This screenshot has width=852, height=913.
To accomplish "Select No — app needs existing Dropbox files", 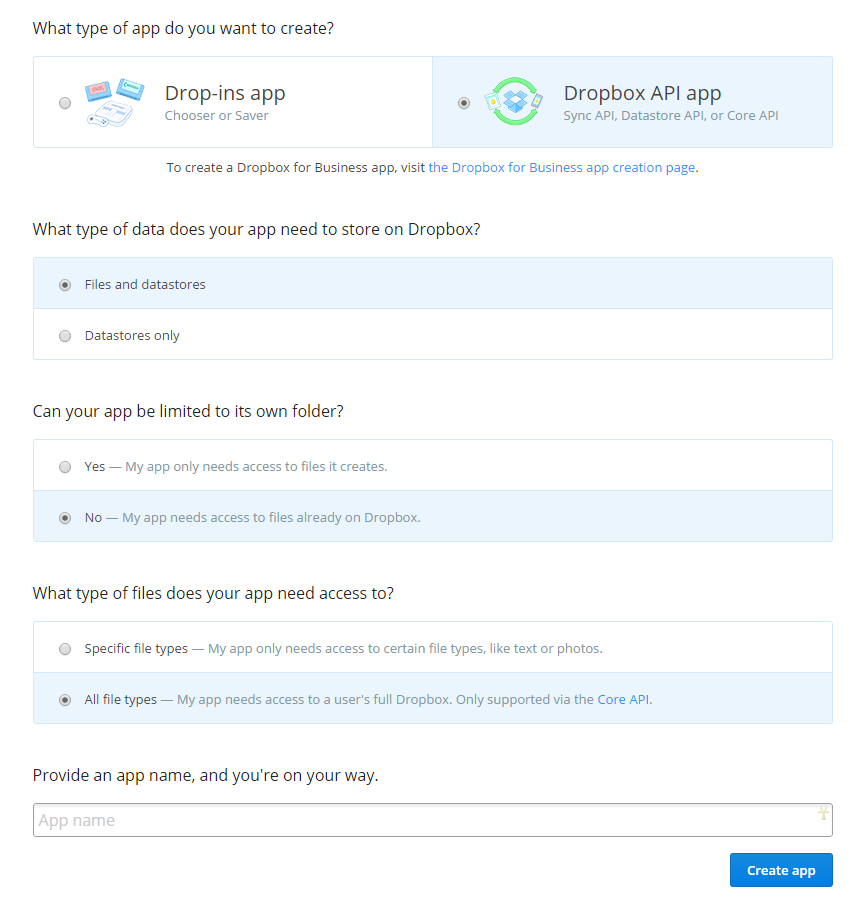I will pyautogui.click(x=65, y=518).
